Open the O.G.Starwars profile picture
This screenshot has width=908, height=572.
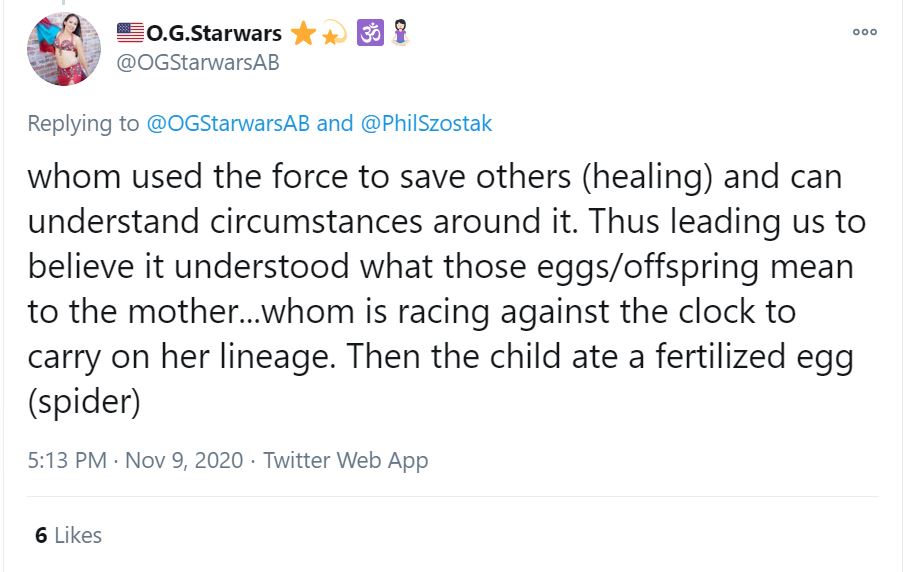coord(64,49)
